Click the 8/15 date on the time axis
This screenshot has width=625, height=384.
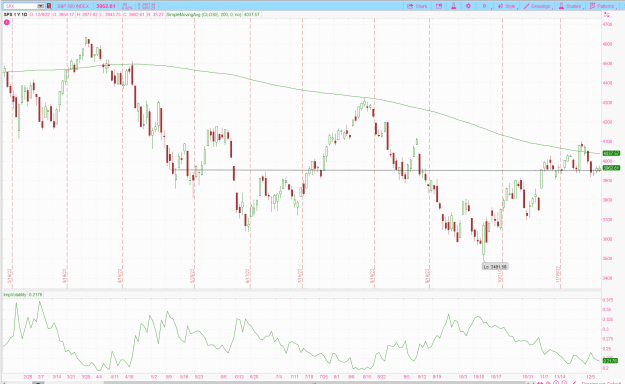pyautogui.click(x=367, y=376)
